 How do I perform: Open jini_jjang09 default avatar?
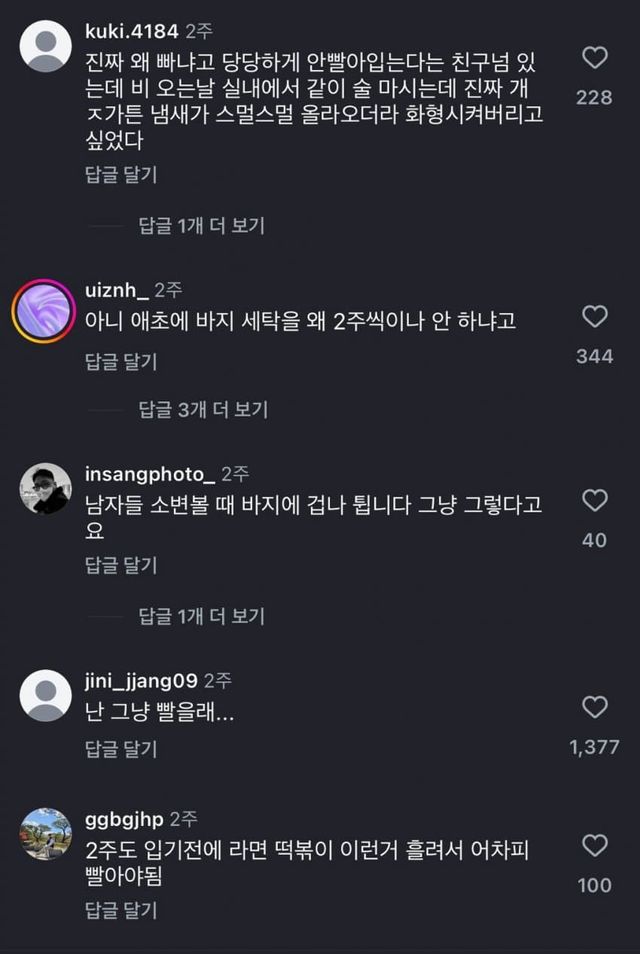pyautogui.click(x=46, y=696)
